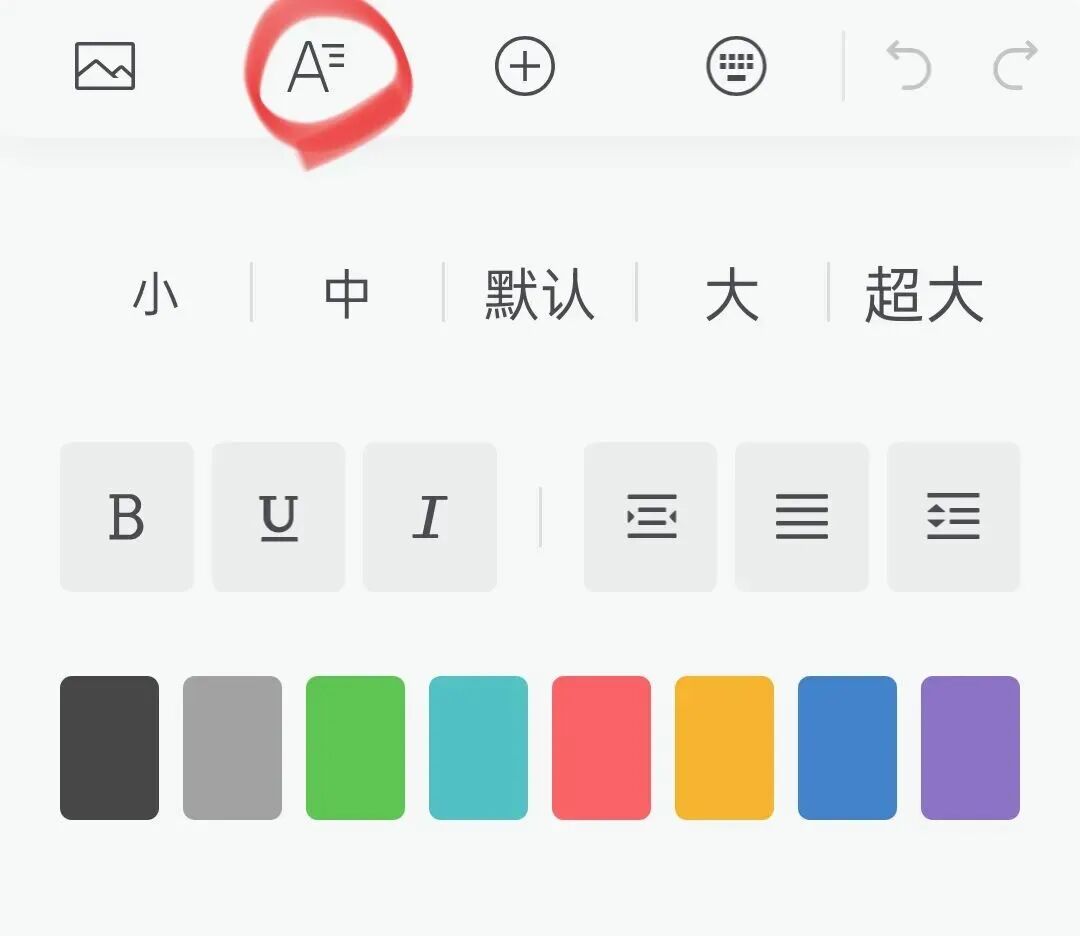Select the 中 font size
This screenshot has width=1080, height=936.
click(345, 291)
